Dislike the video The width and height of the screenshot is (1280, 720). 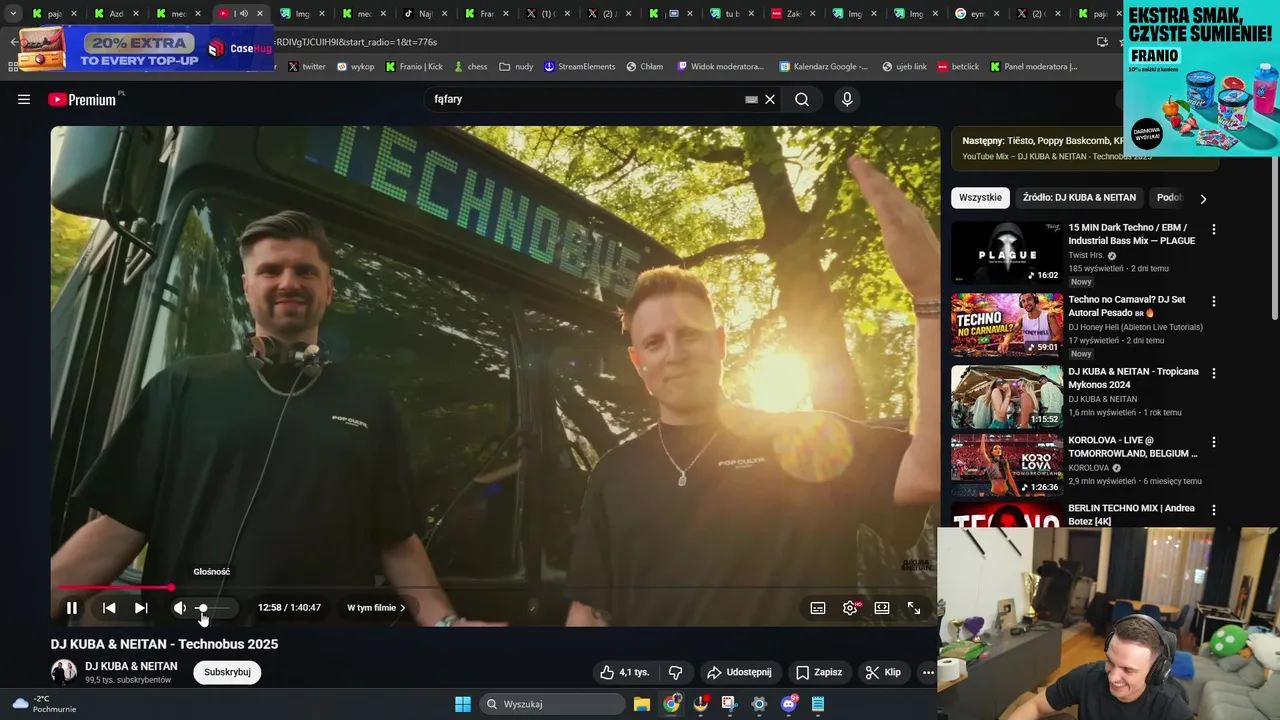click(x=676, y=672)
